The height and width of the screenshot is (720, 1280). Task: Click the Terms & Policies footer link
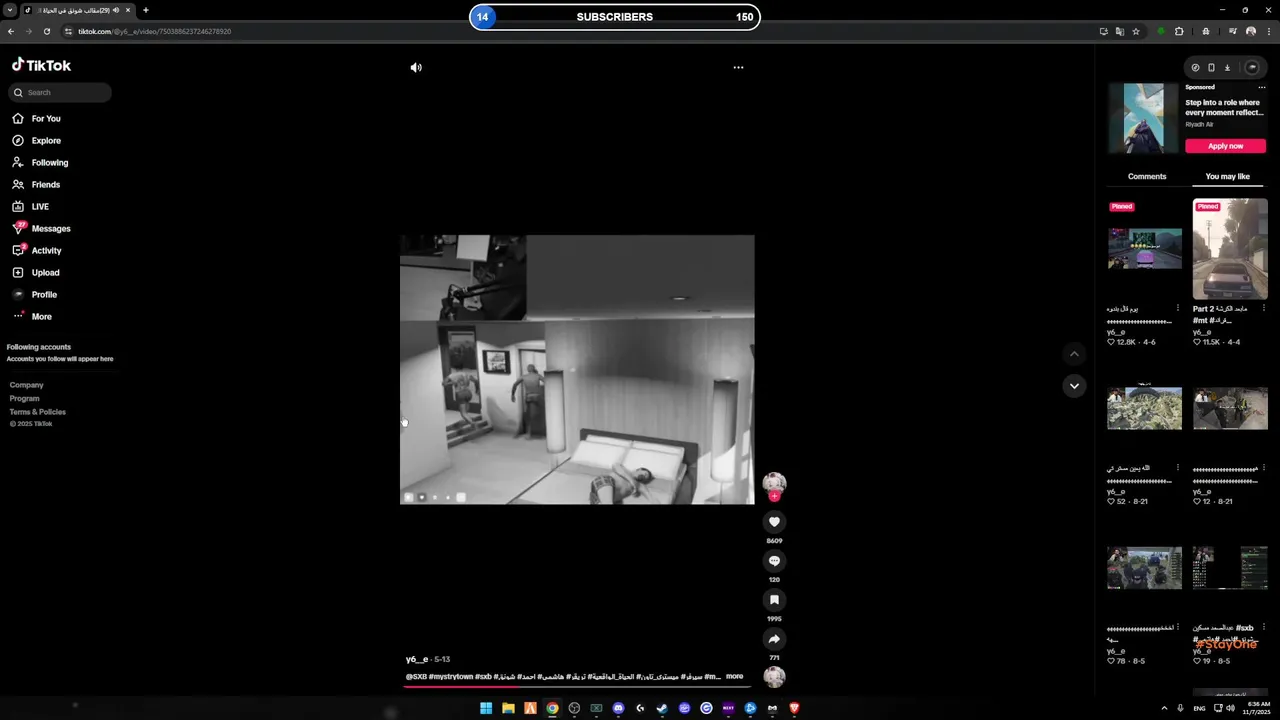37,412
